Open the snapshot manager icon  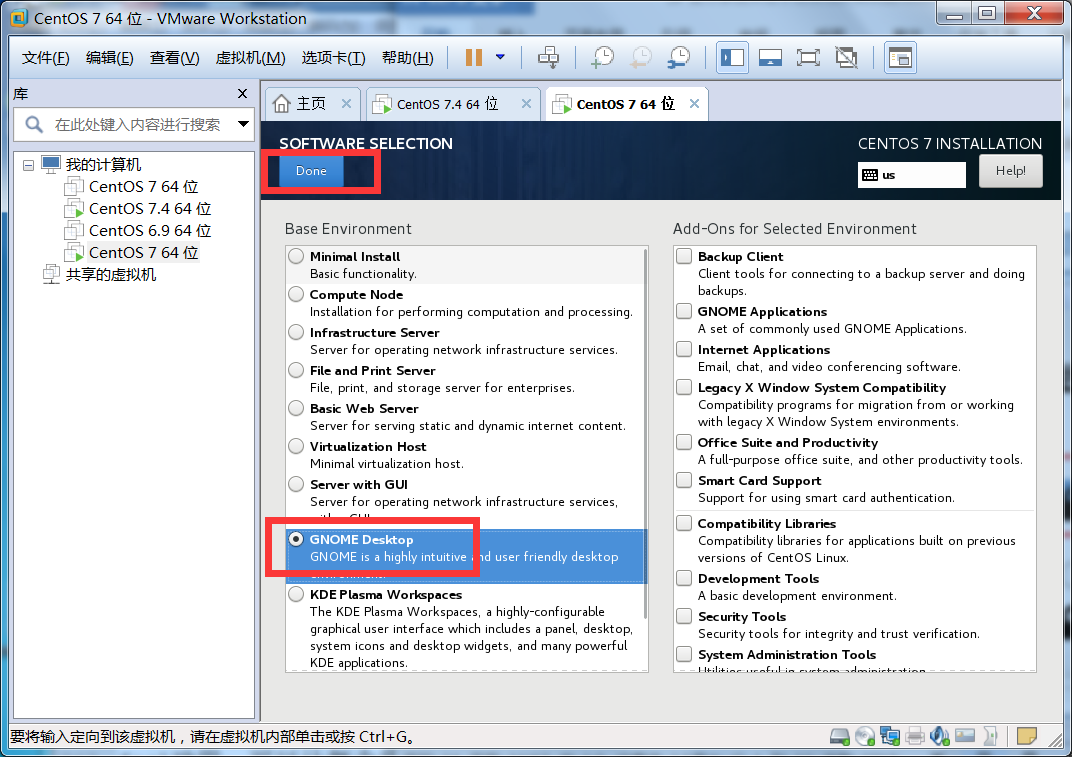coord(679,57)
